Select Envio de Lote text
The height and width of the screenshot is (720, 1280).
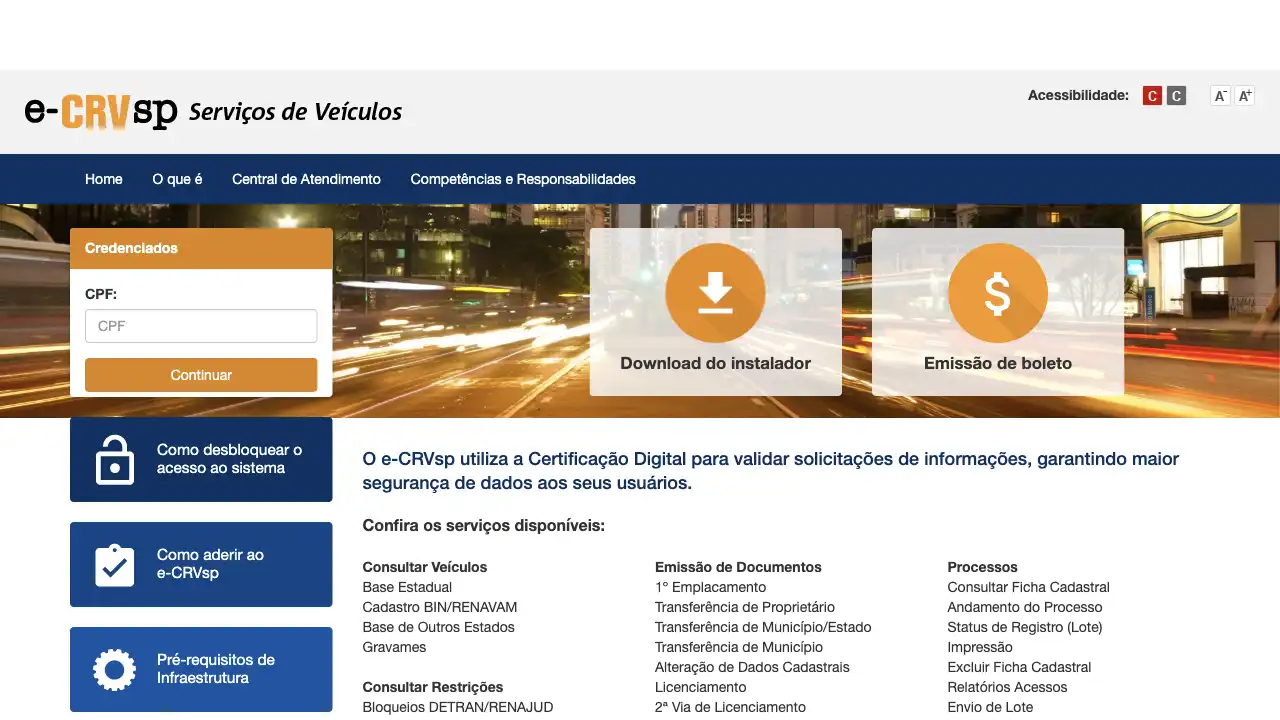tap(990, 707)
